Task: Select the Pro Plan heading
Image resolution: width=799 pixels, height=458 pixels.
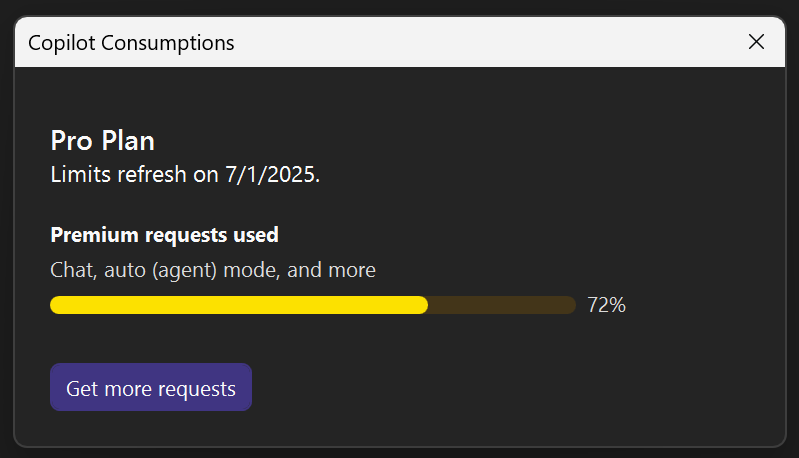Action: (x=102, y=141)
